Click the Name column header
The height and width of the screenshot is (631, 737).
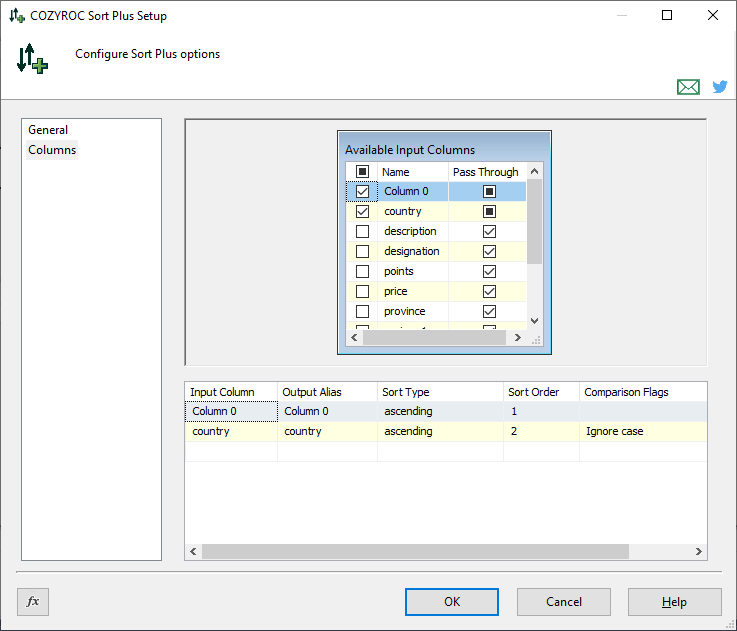tap(413, 172)
